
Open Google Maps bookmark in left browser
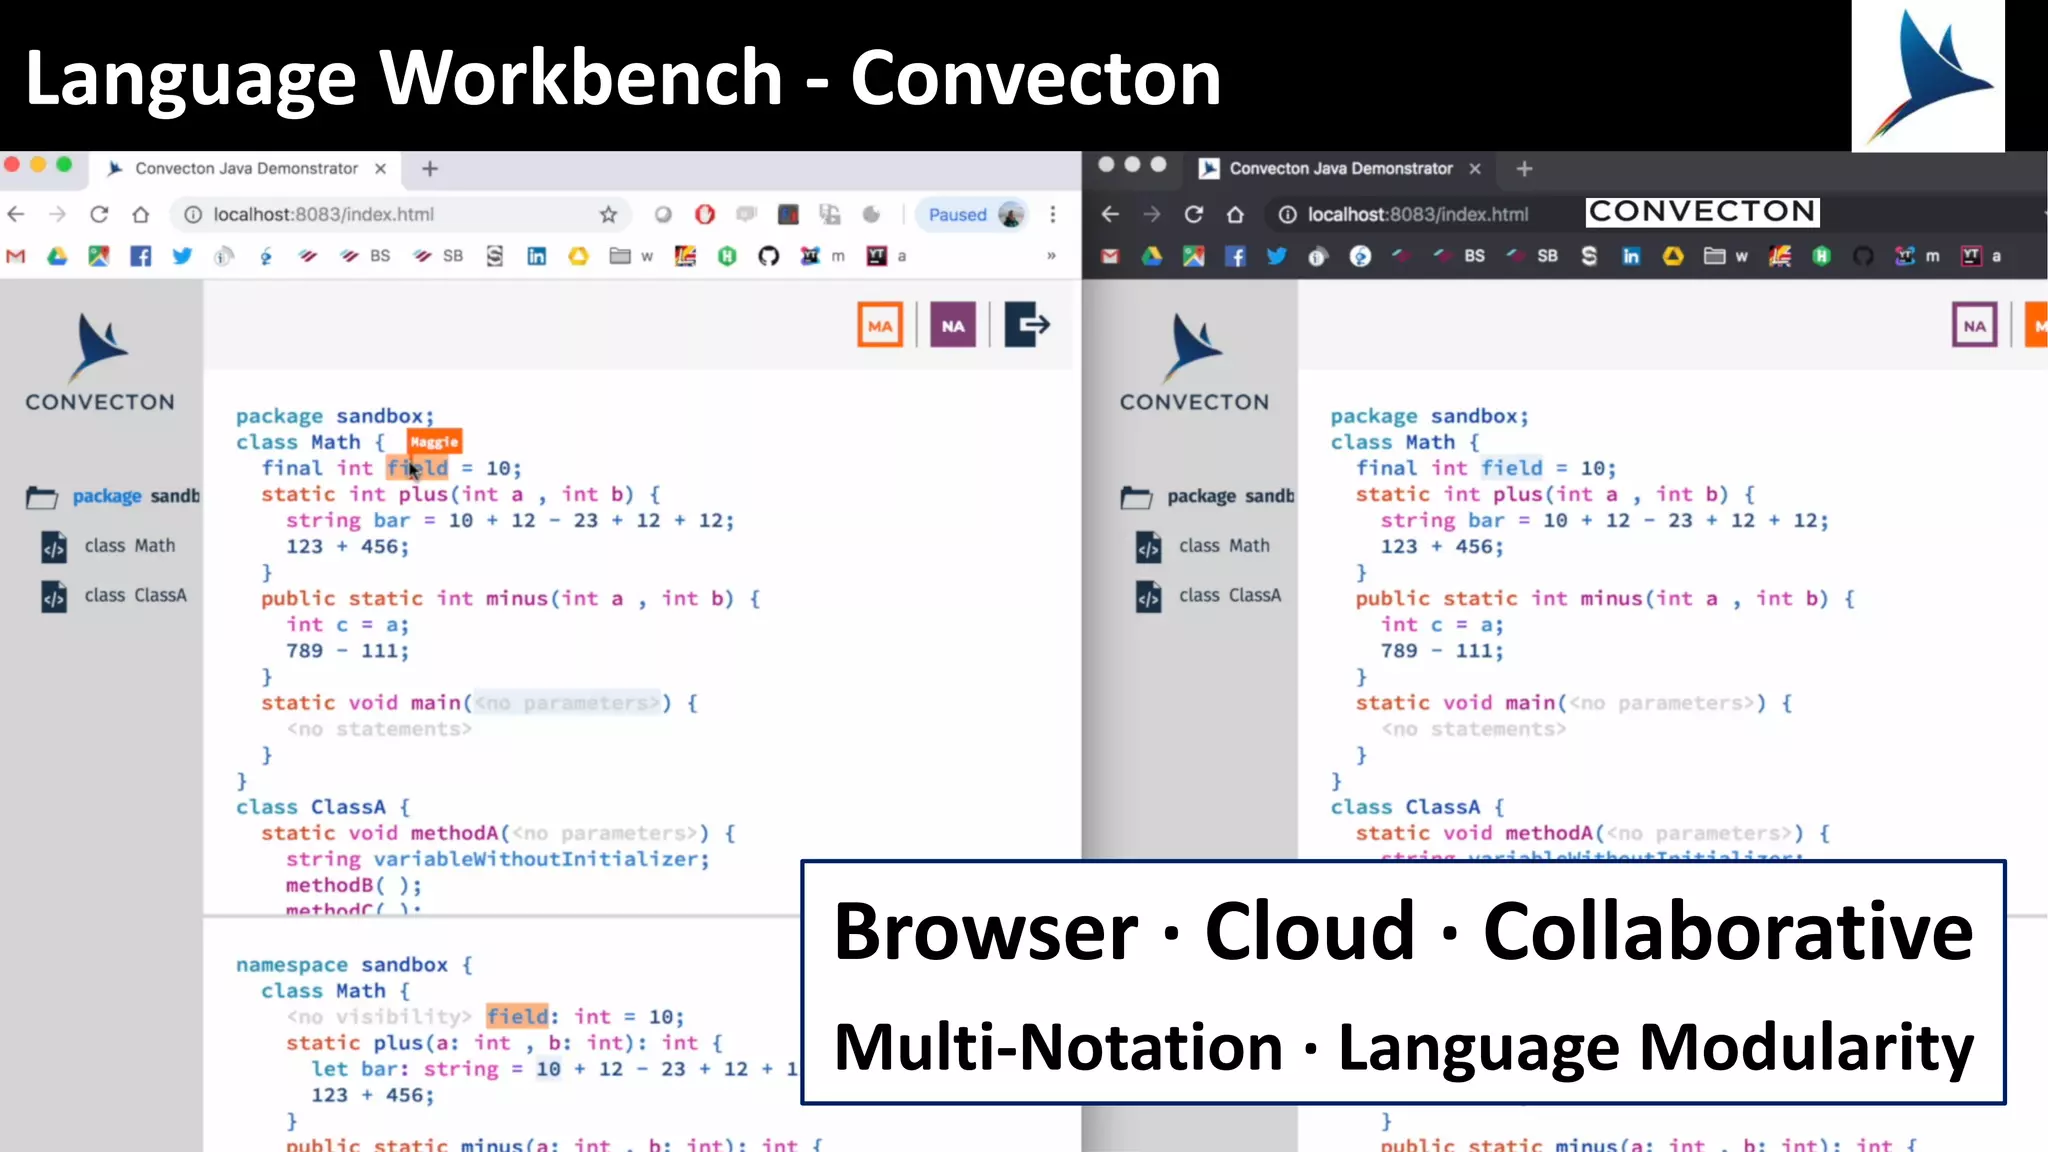(x=99, y=257)
